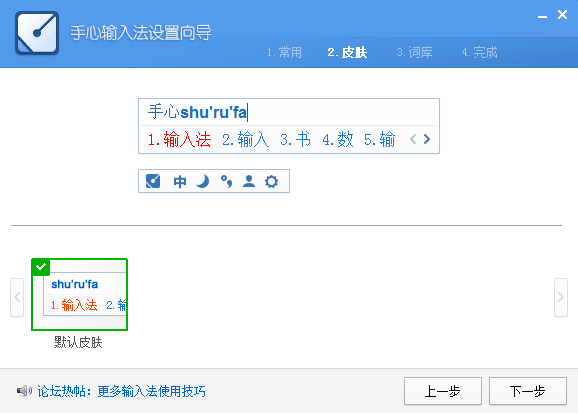Screen dimensions: 578x413
Task: Pick candidate 4.数
Action: tap(338, 139)
